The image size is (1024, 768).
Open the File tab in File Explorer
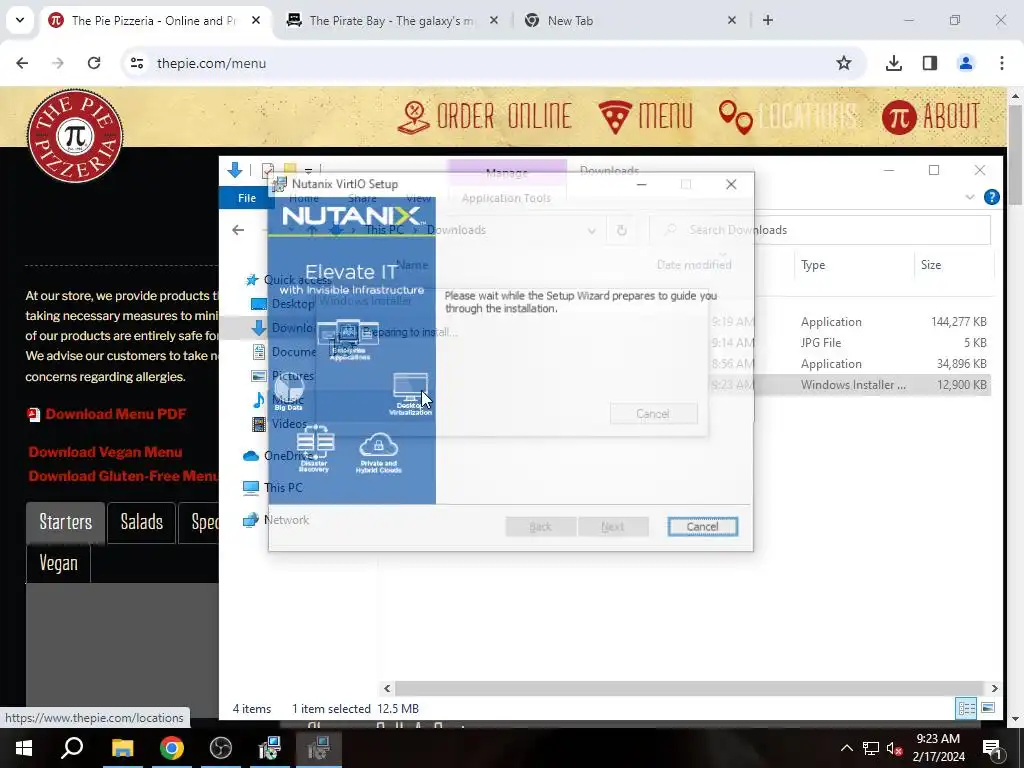click(247, 198)
